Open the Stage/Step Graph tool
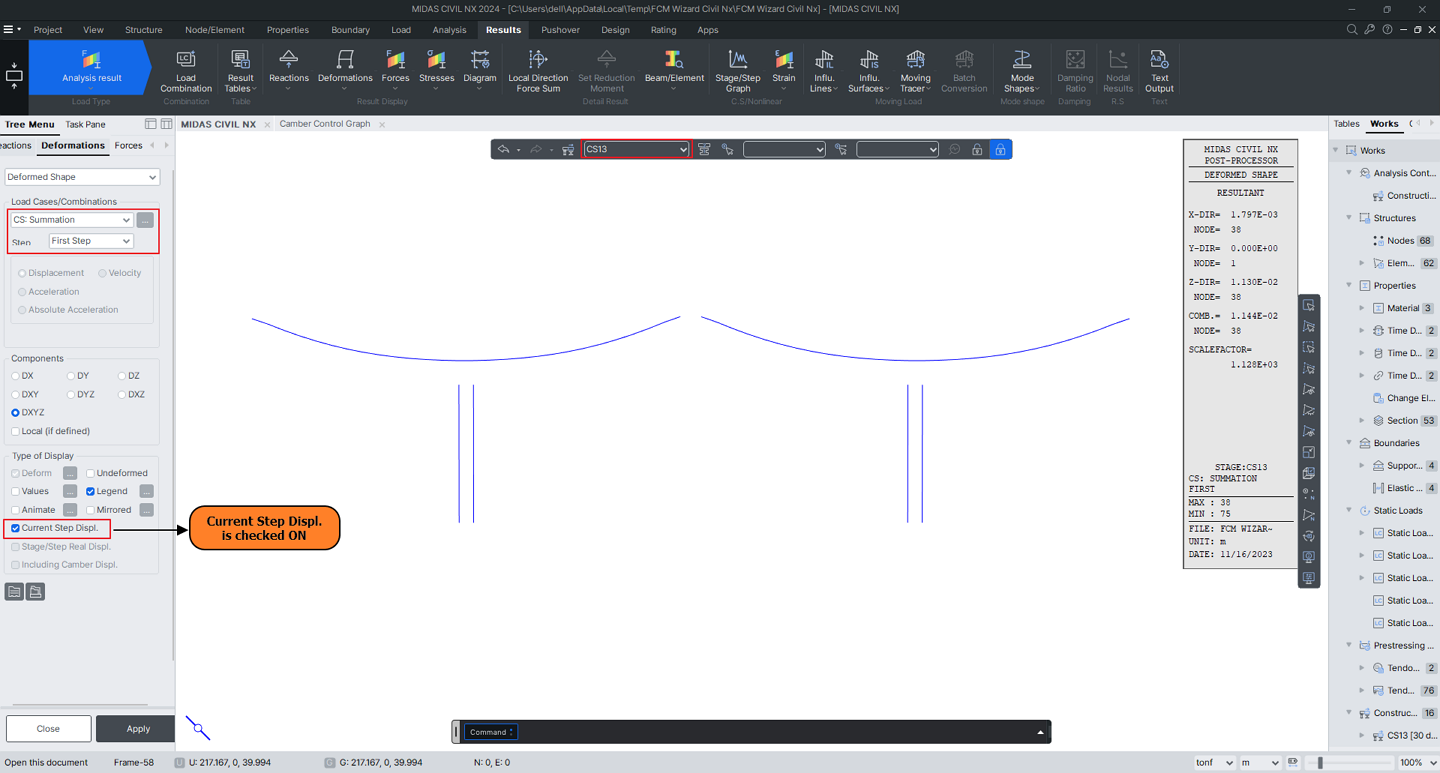This screenshot has width=1440, height=773. tap(738, 72)
